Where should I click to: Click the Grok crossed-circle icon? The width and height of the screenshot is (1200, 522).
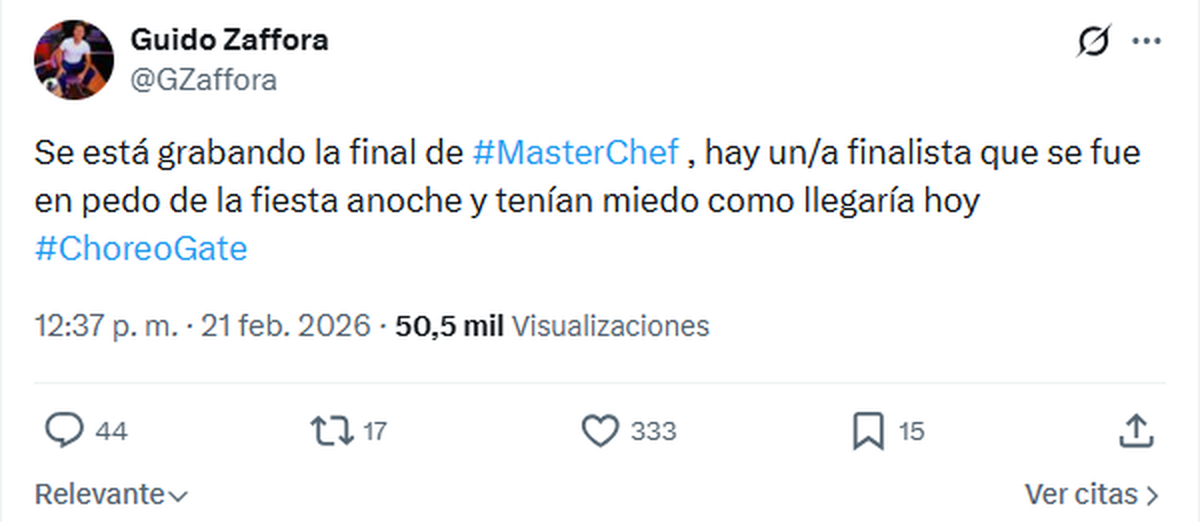(x=1093, y=43)
